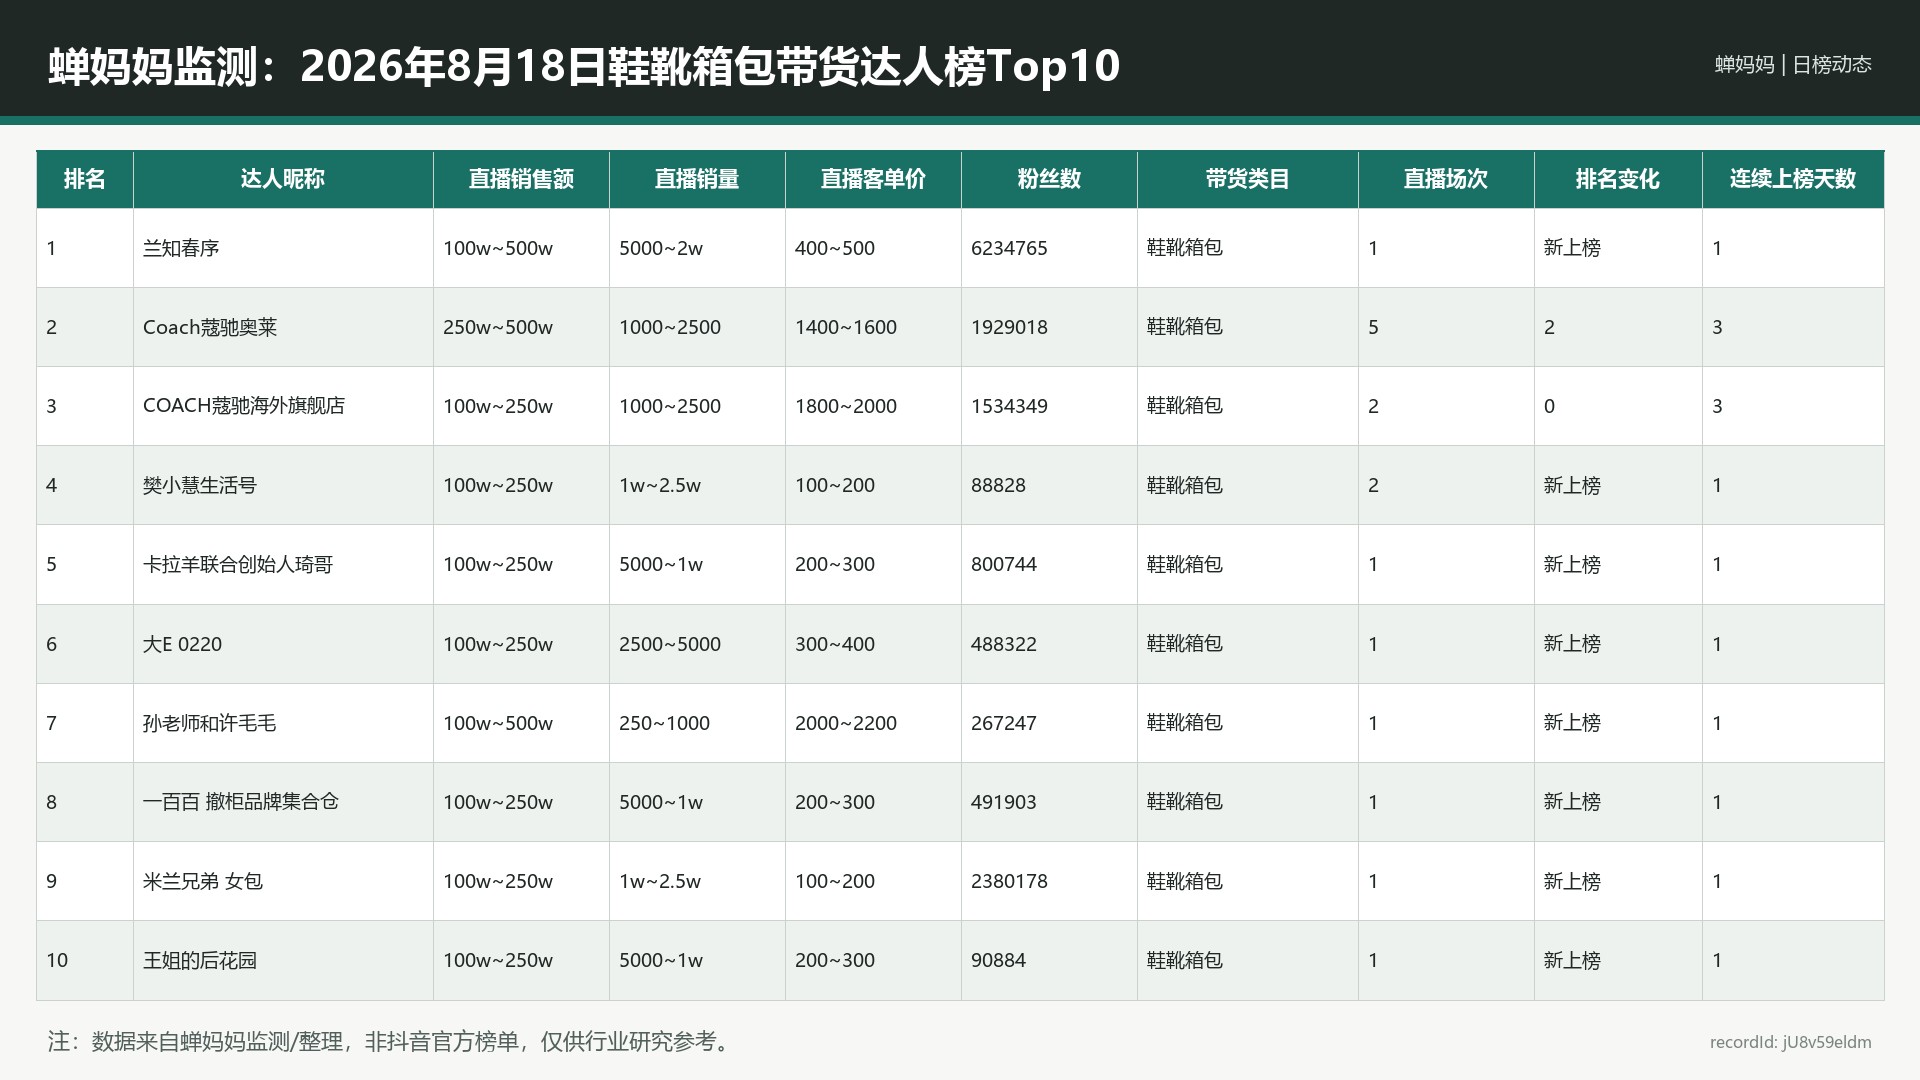The height and width of the screenshot is (1080, 1920).
Task: Select the name COACH蔻驰海外旗舰店
Action: pyautogui.click(x=244, y=406)
